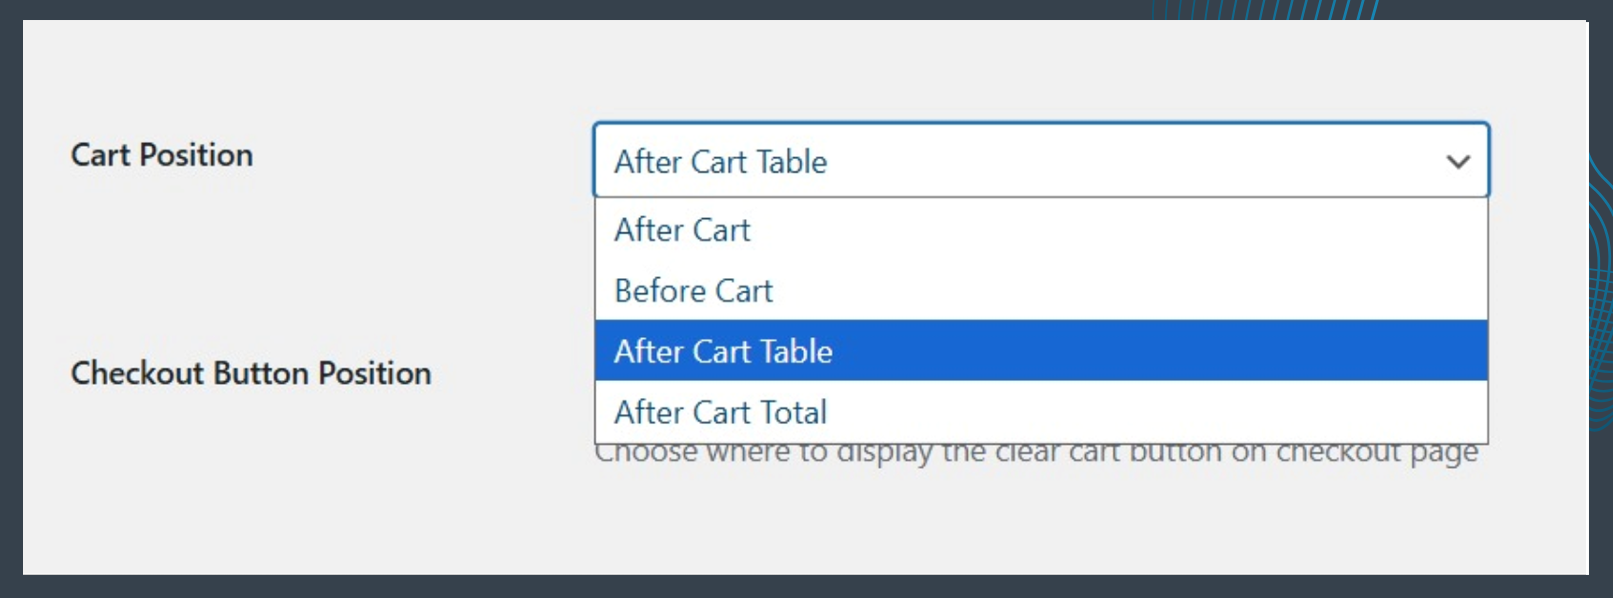The height and width of the screenshot is (598, 1613).
Task: Click the current value "After Cart Table"
Action: coord(719,162)
